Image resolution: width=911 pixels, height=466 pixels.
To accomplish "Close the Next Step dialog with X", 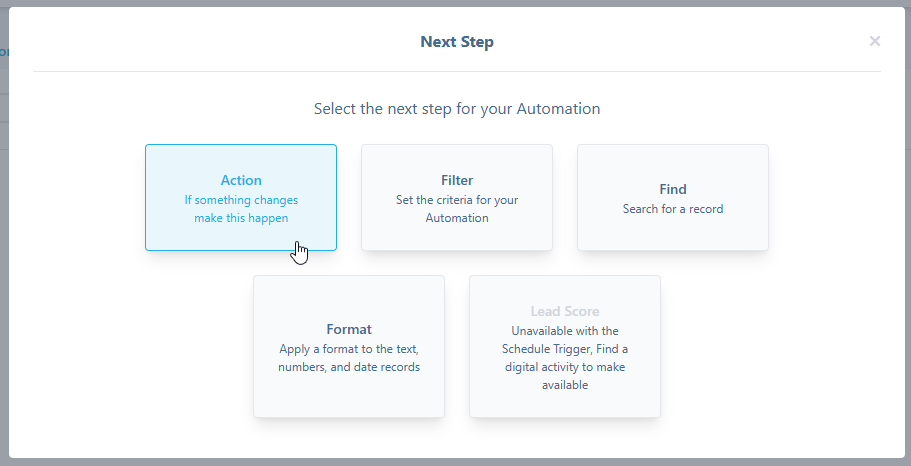I will [x=874, y=41].
